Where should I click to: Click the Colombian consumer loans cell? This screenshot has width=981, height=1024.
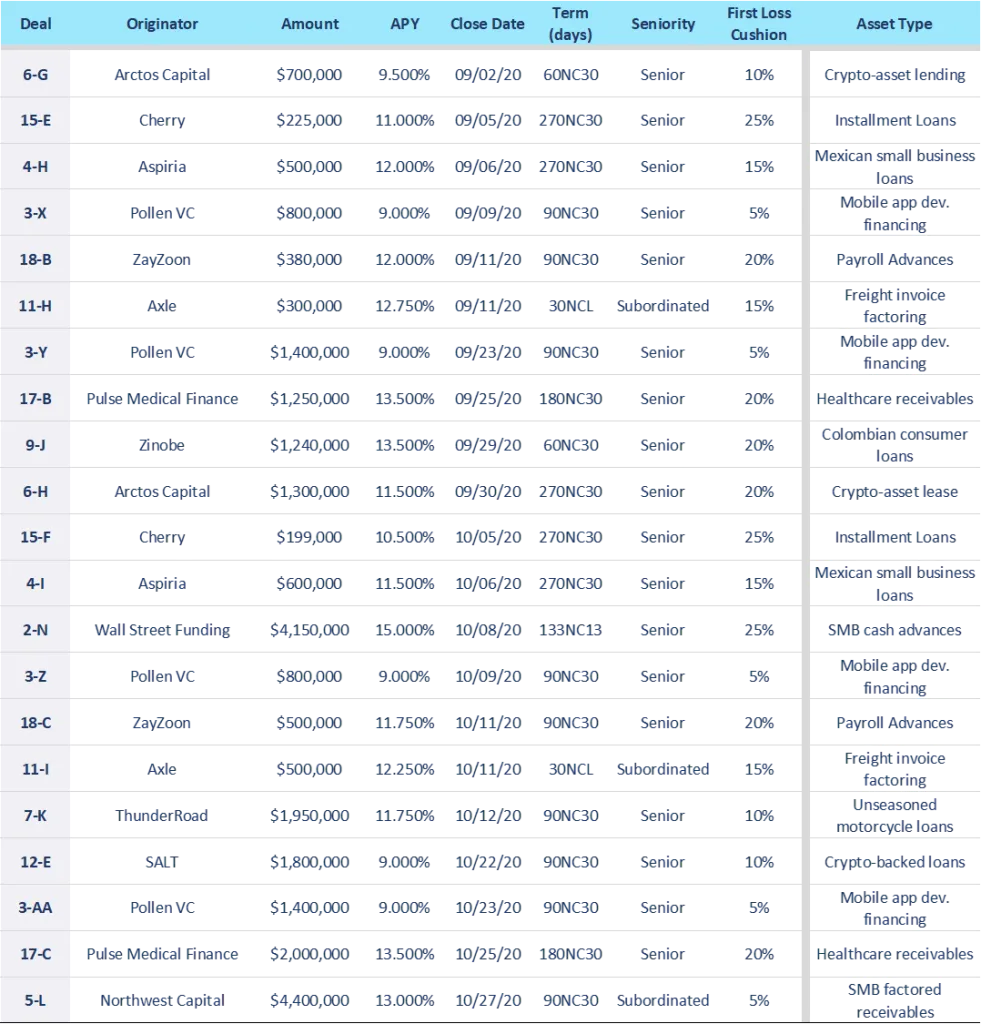point(894,445)
